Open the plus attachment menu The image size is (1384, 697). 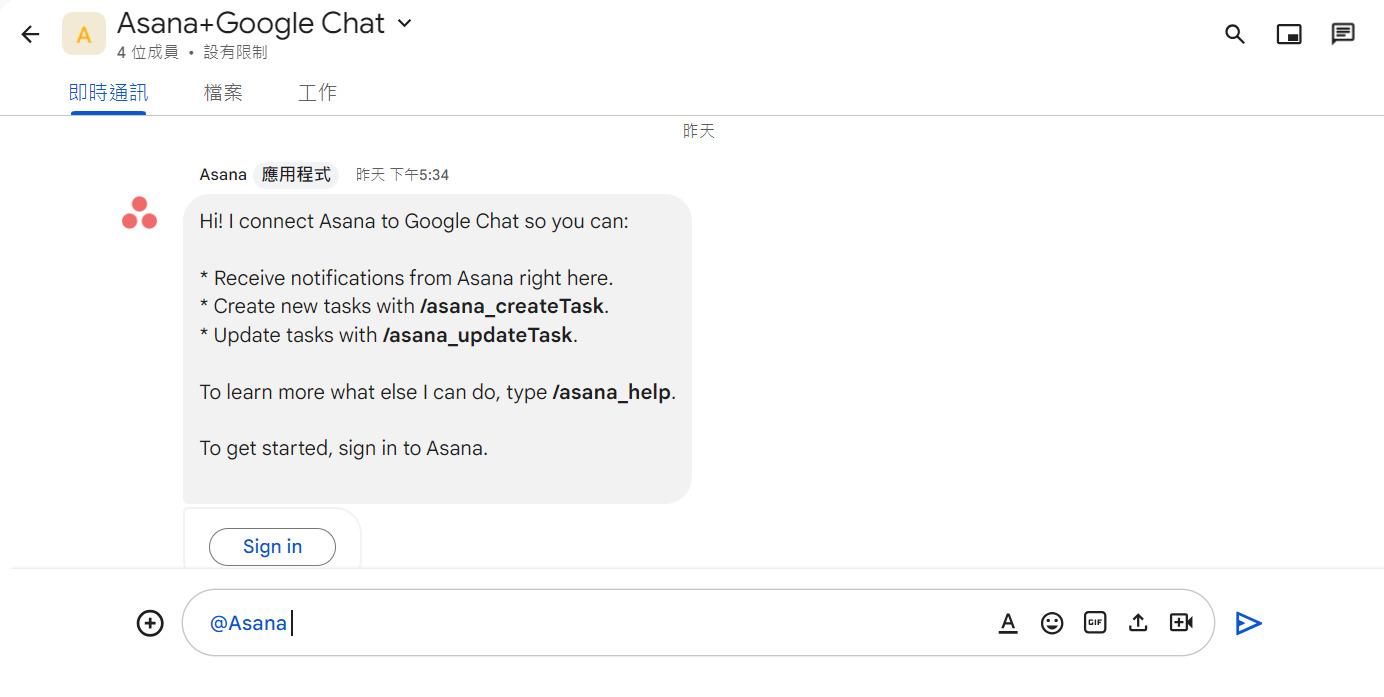pos(150,623)
